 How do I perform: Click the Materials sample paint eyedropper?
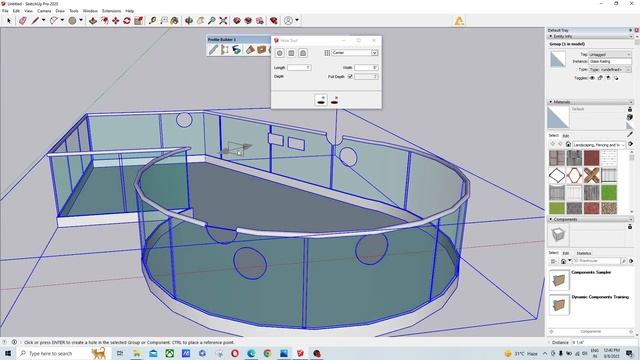pos(630,134)
